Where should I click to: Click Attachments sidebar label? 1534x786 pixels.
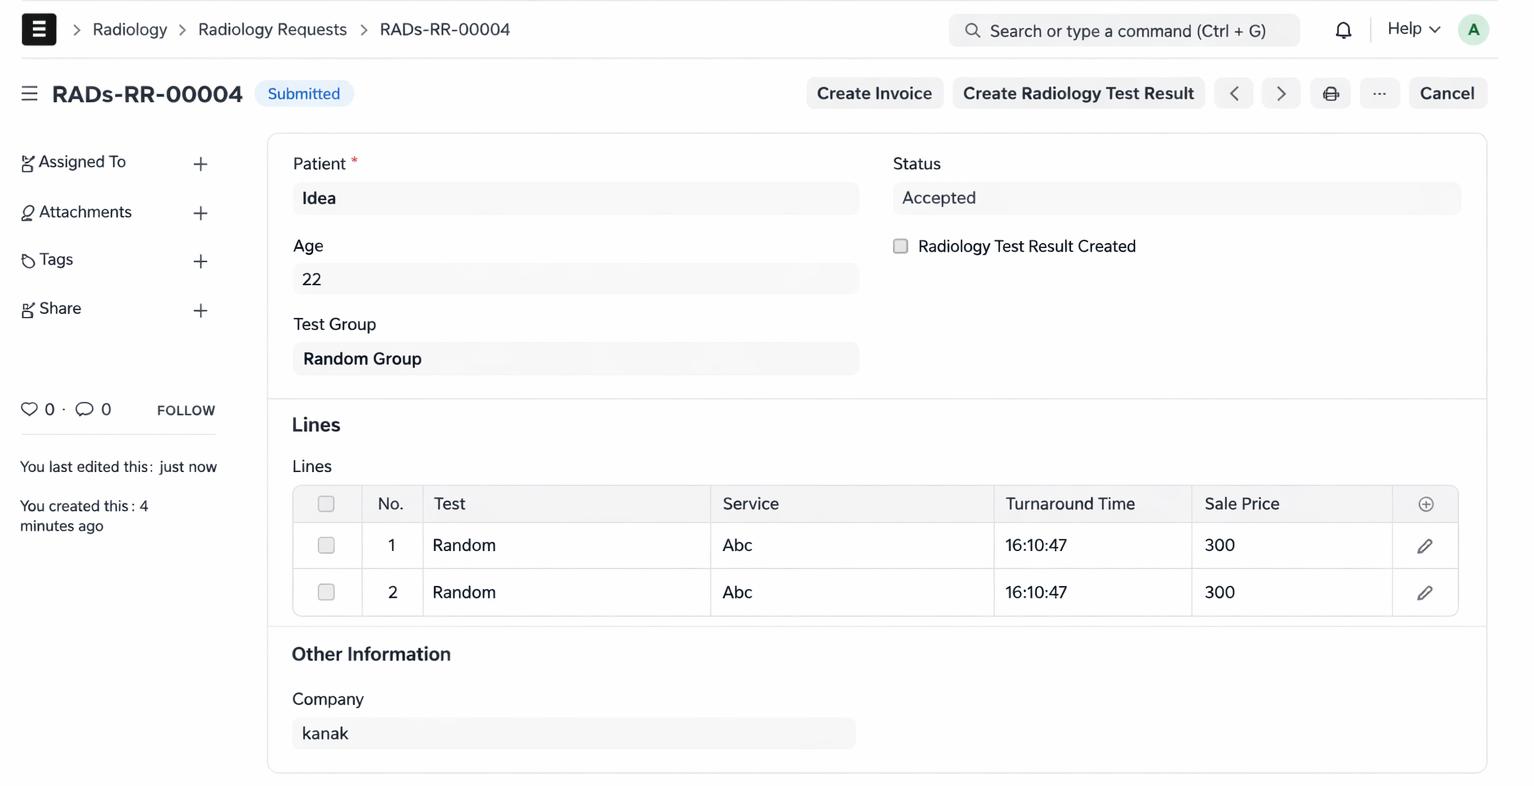85,212
